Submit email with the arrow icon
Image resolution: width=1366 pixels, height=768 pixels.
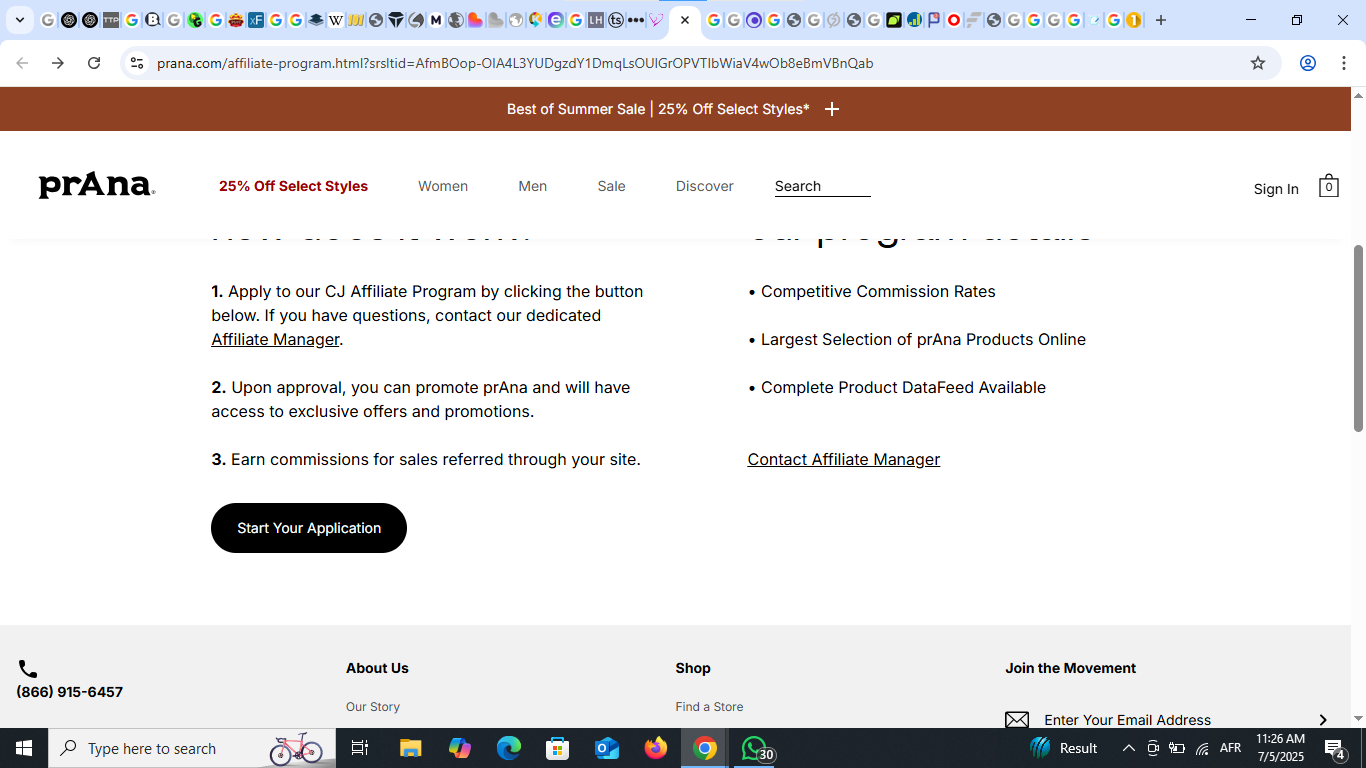pos(1323,720)
